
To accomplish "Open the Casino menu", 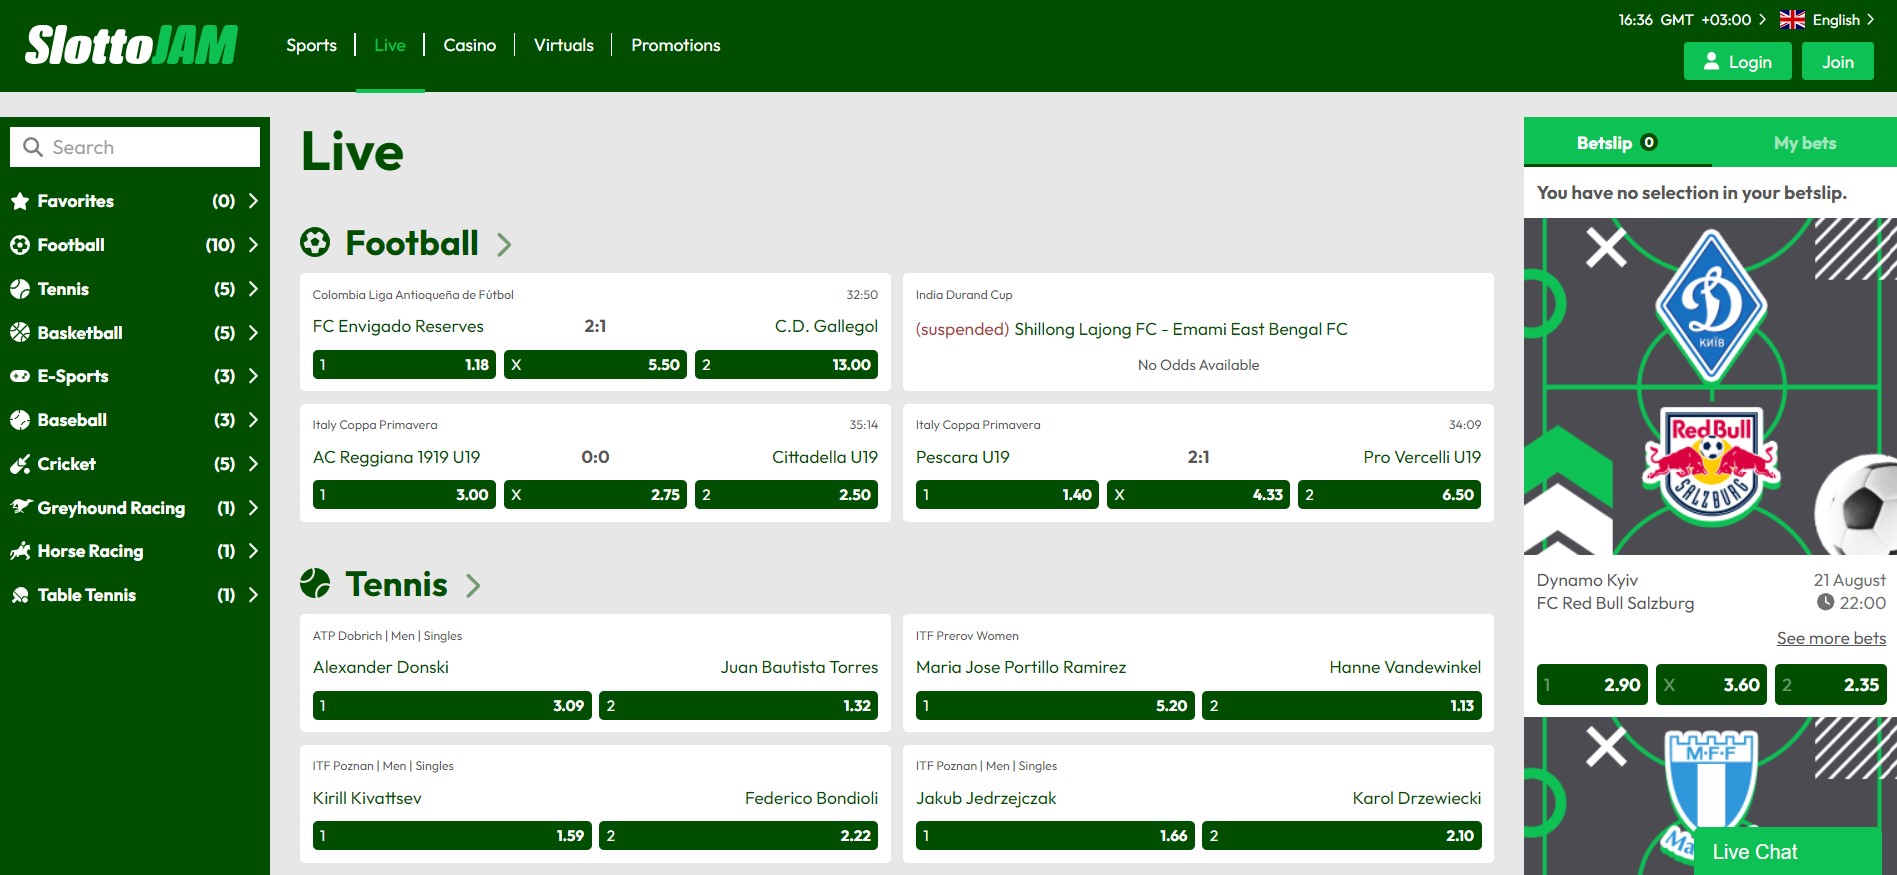I will tap(470, 45).
